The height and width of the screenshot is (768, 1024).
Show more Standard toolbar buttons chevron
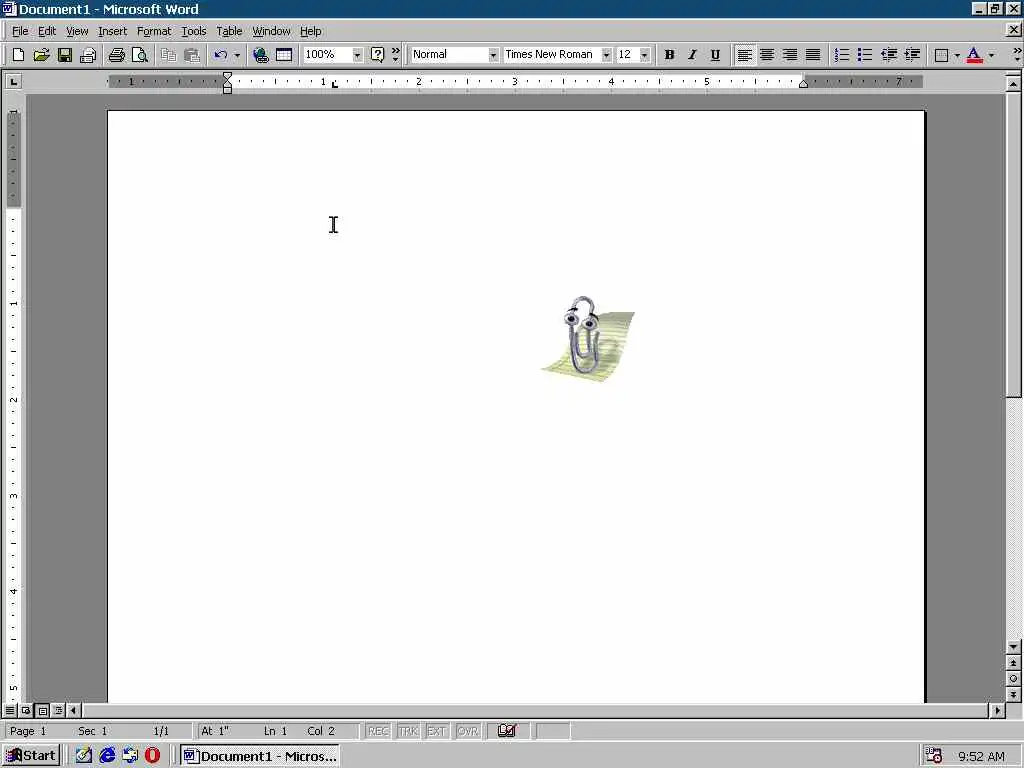click(396, 55)
